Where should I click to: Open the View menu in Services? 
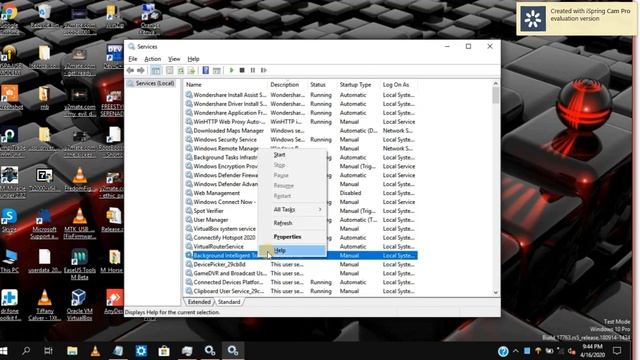(x=174, y=59)
